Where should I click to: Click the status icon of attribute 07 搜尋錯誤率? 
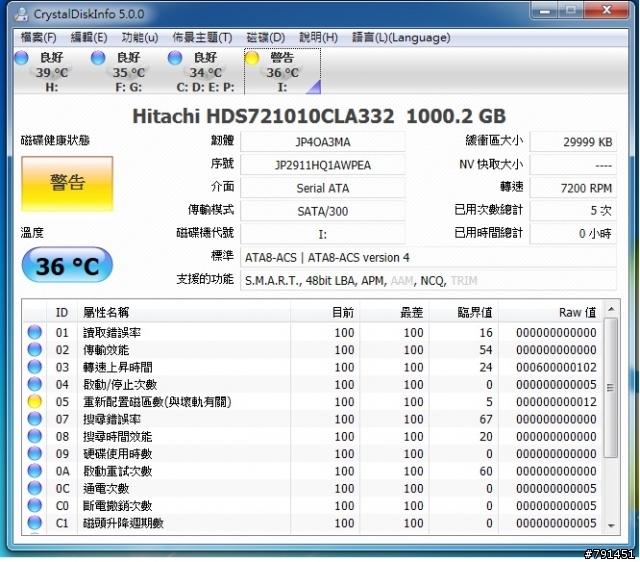click(35, 419)
